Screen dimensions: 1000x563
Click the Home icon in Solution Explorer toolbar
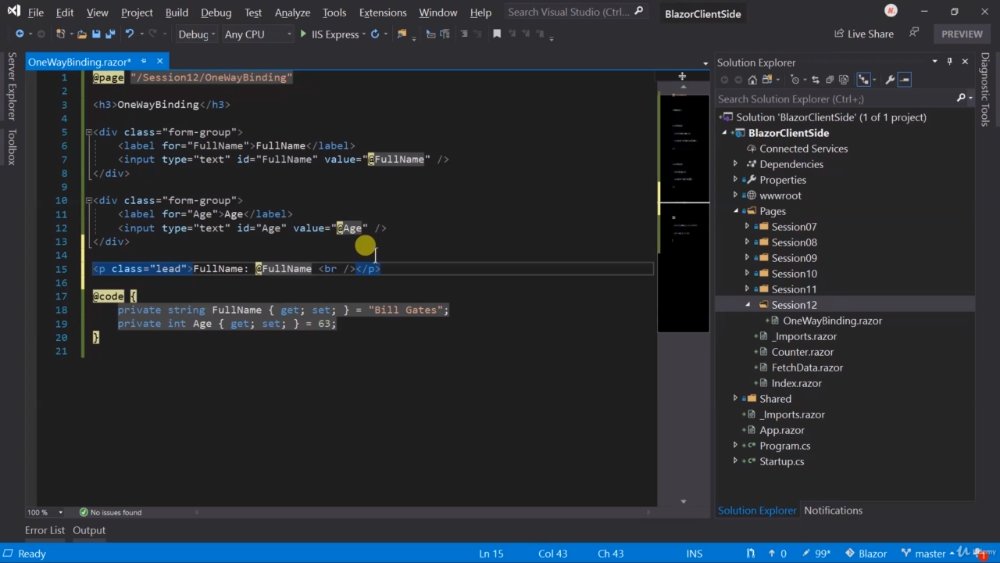pyautogui.click(x=753, y=80)
